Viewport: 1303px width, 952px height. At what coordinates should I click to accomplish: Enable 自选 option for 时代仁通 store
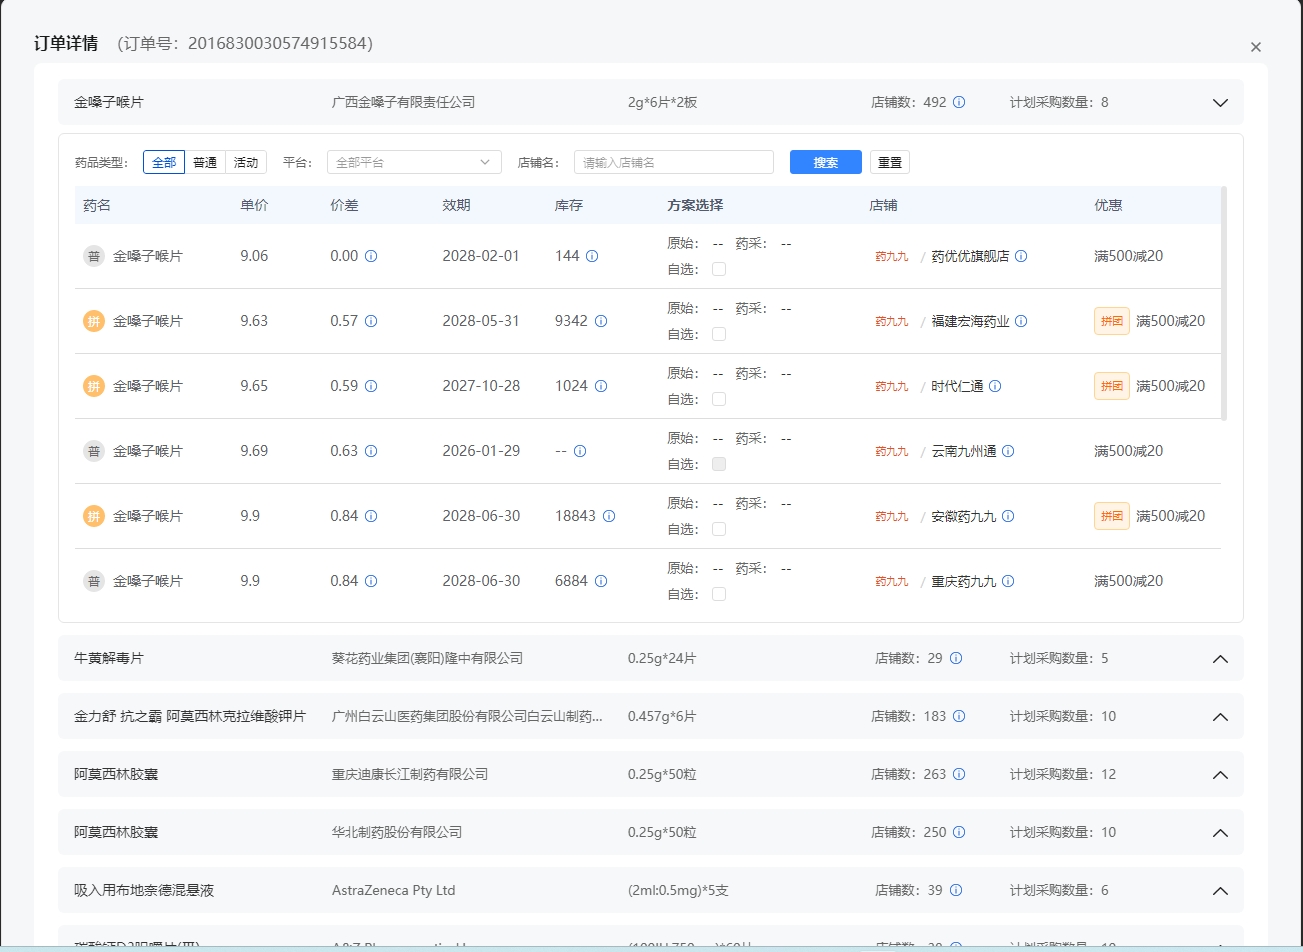[718, 398]
